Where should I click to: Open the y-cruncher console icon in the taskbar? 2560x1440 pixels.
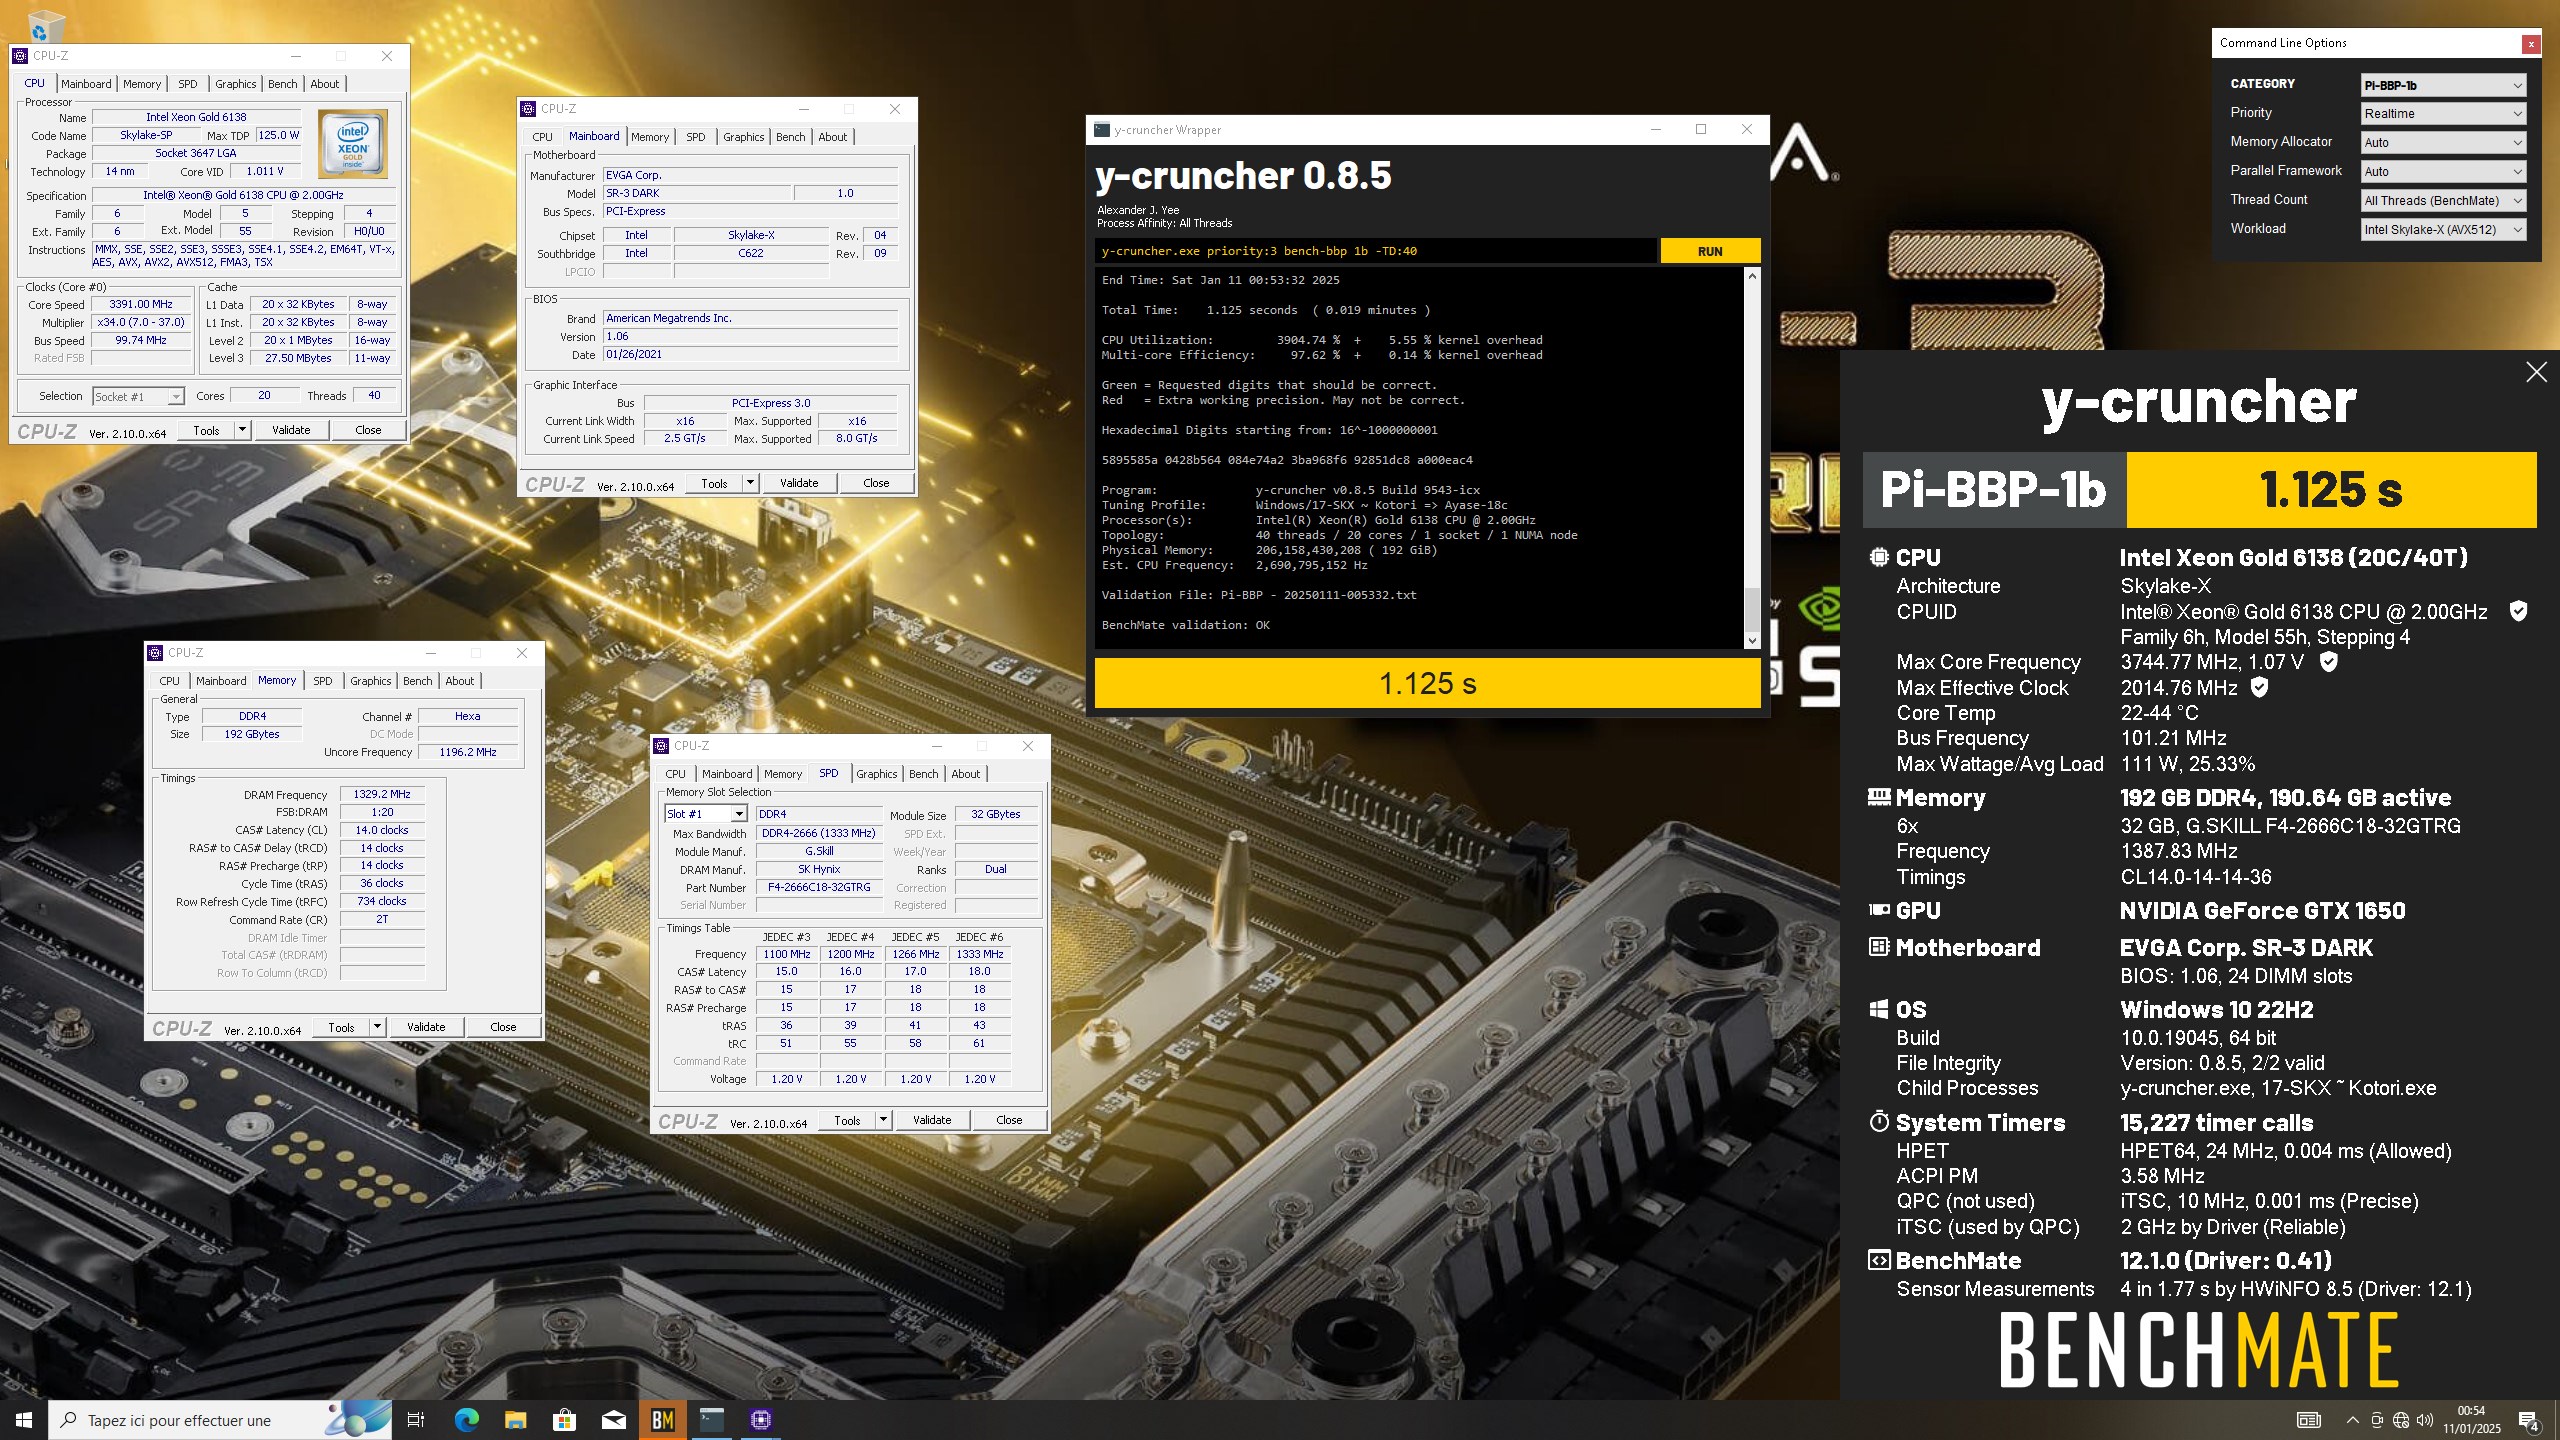[712, 1419]
